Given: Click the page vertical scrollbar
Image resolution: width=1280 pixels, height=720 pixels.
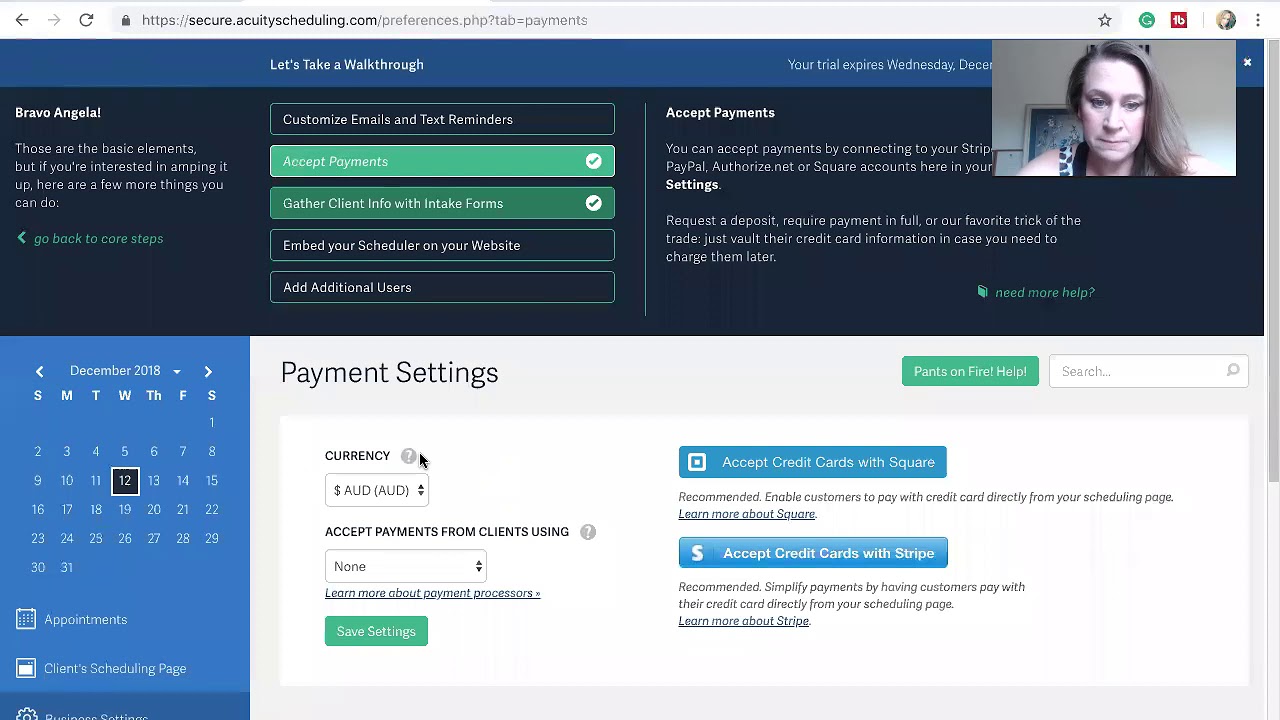Looking at the screenshot, I should pyautogui.click(x=1272, y=260).
